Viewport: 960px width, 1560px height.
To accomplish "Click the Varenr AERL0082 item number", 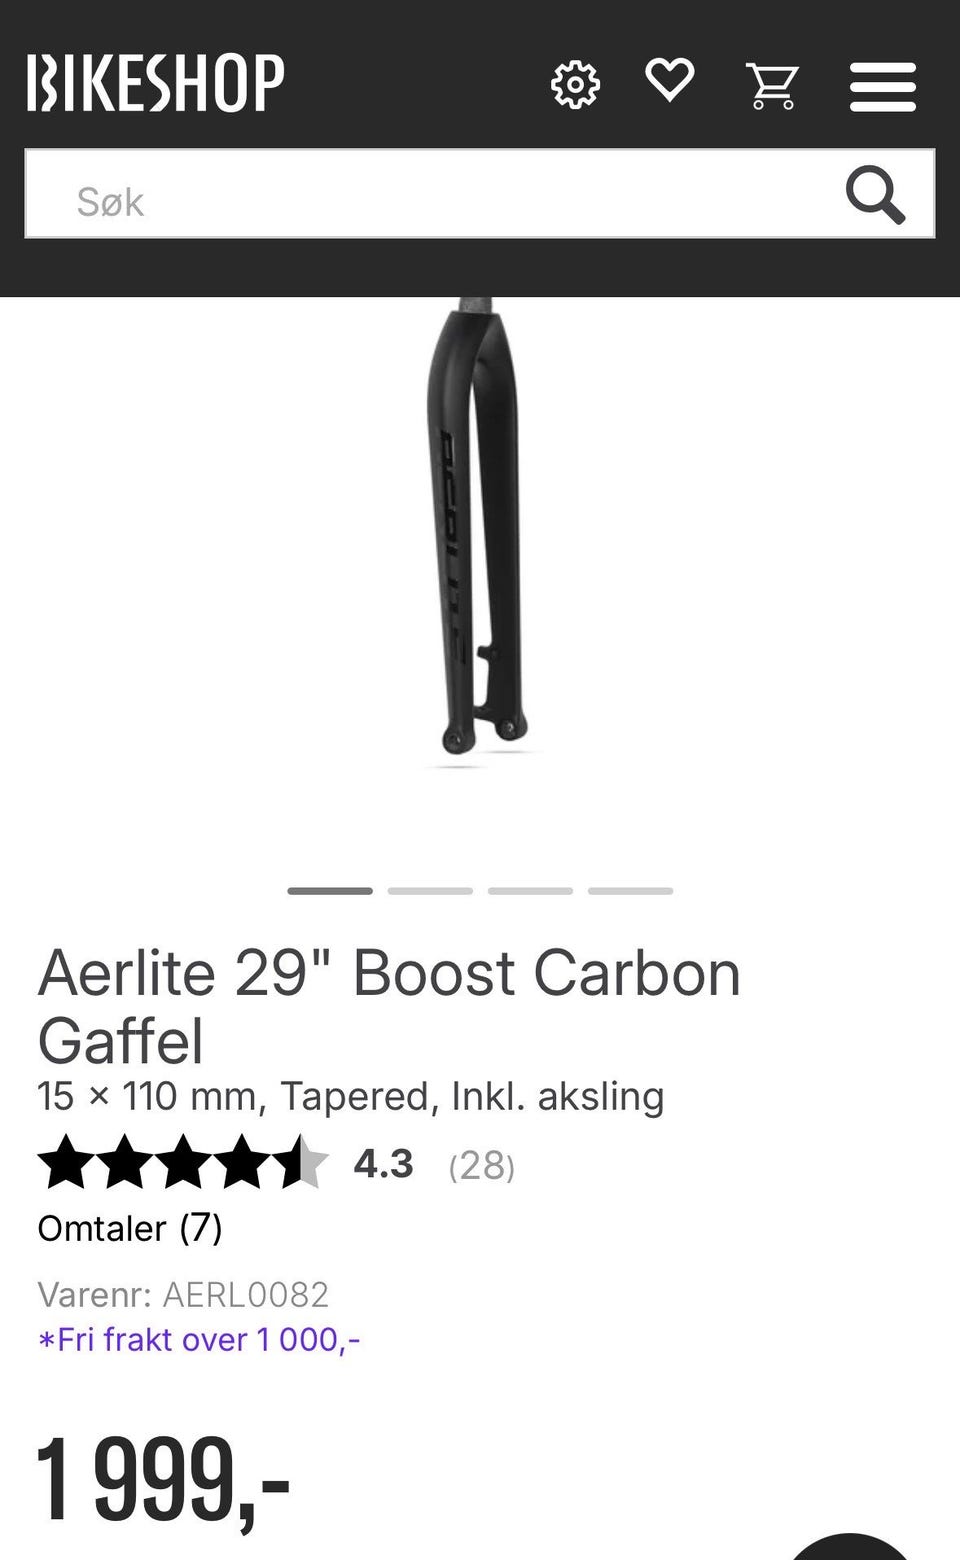I will (x=183, y=1295).
